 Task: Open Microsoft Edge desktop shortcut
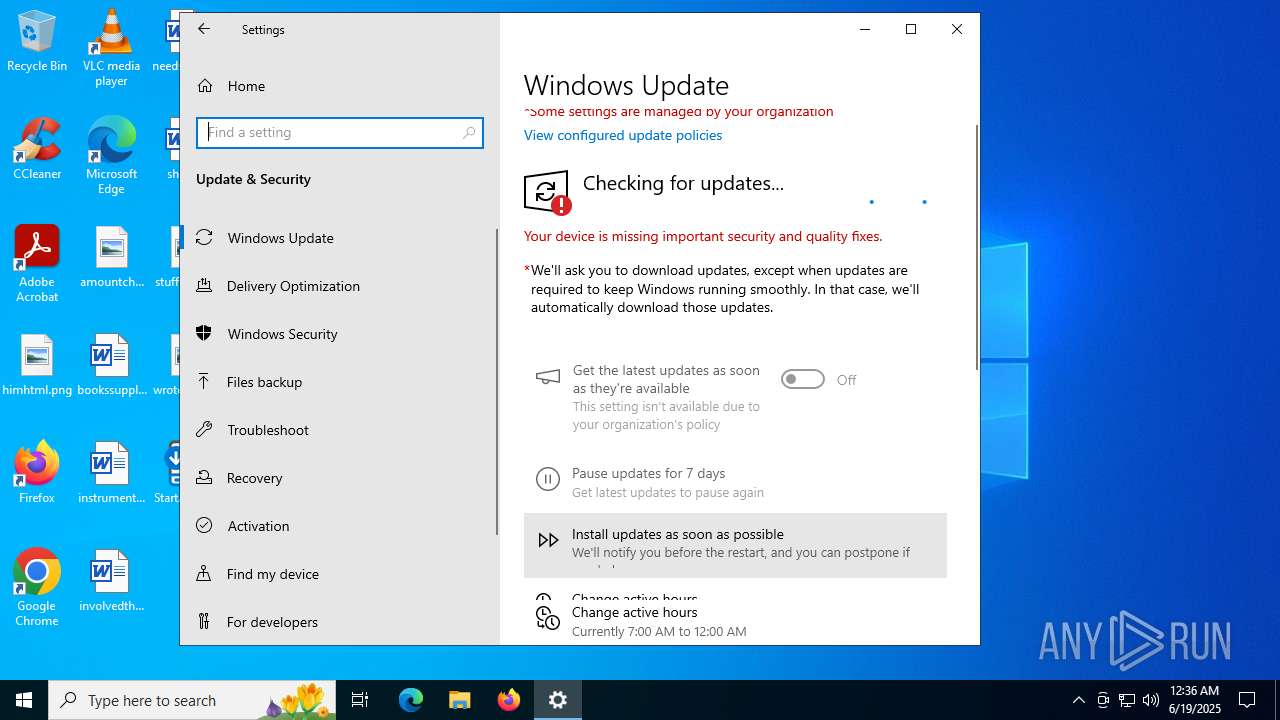click(x=111, y=156)
